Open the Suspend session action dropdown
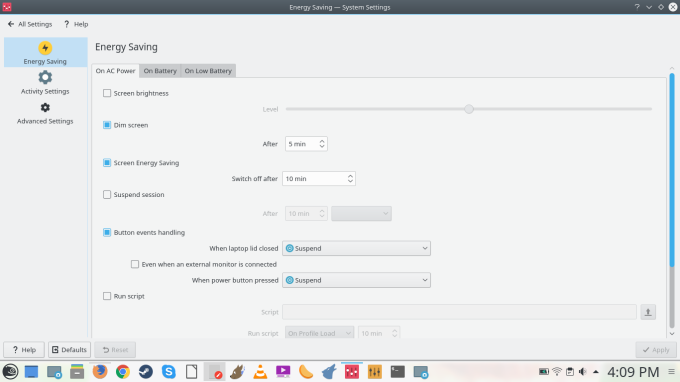Screen dimensions: 680x382 click(x=361, y=213)
